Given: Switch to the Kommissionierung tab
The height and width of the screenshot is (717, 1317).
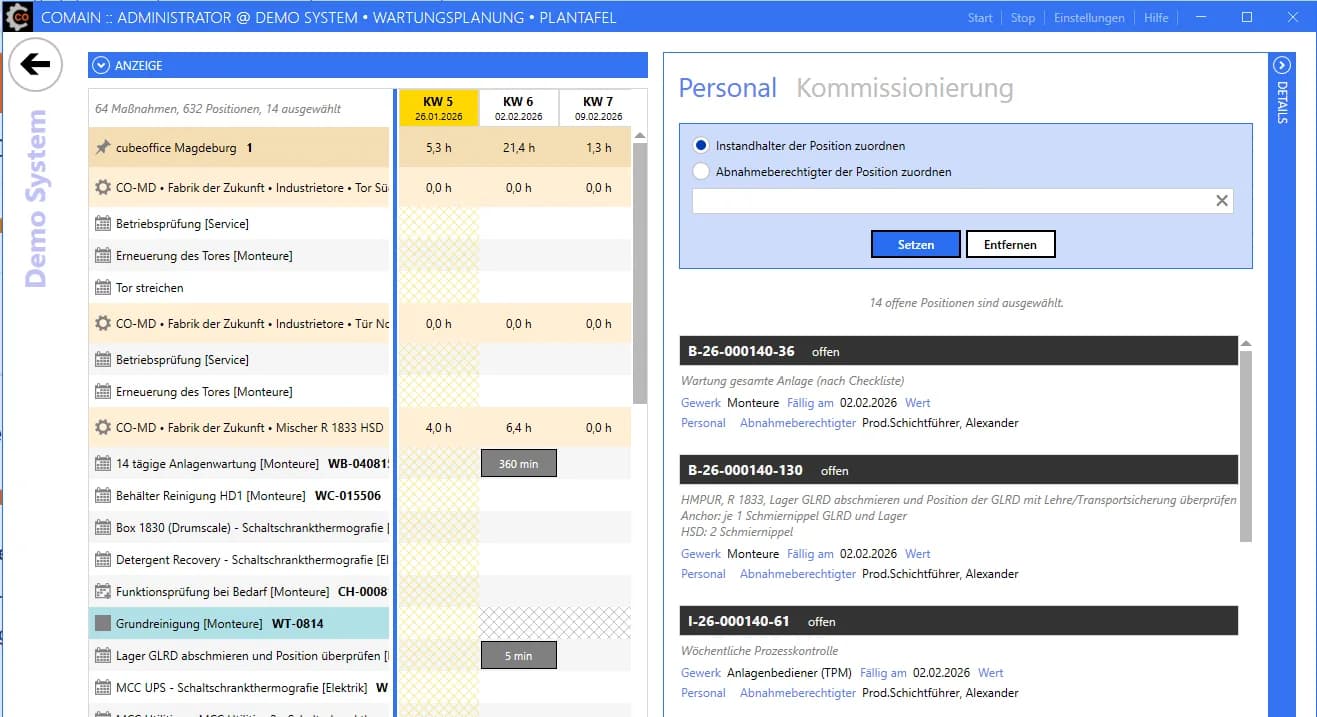Looking at the screenshot, I should pos(904,88).
